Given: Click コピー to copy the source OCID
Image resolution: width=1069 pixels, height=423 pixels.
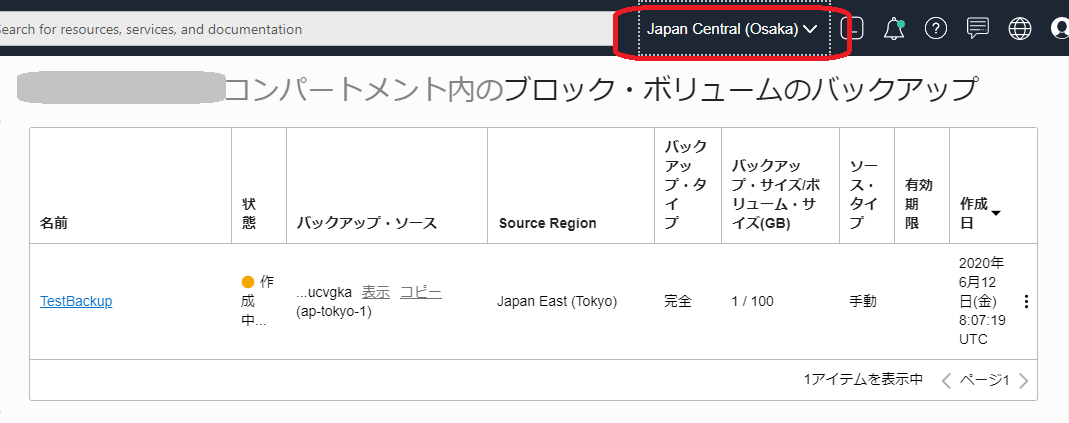Looking at the screenshot, I should pyautogui.click(x=420, y=292).
